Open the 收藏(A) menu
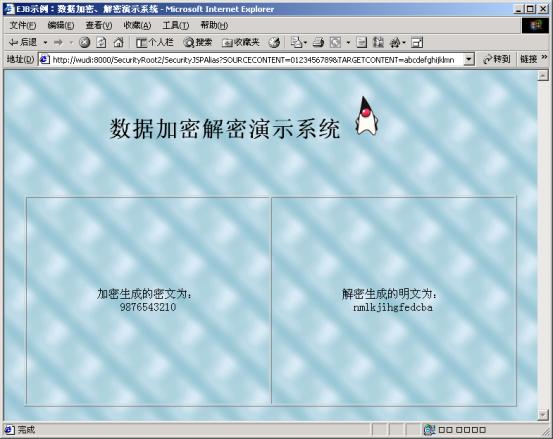Screen dimensions: 553x439 137,25
